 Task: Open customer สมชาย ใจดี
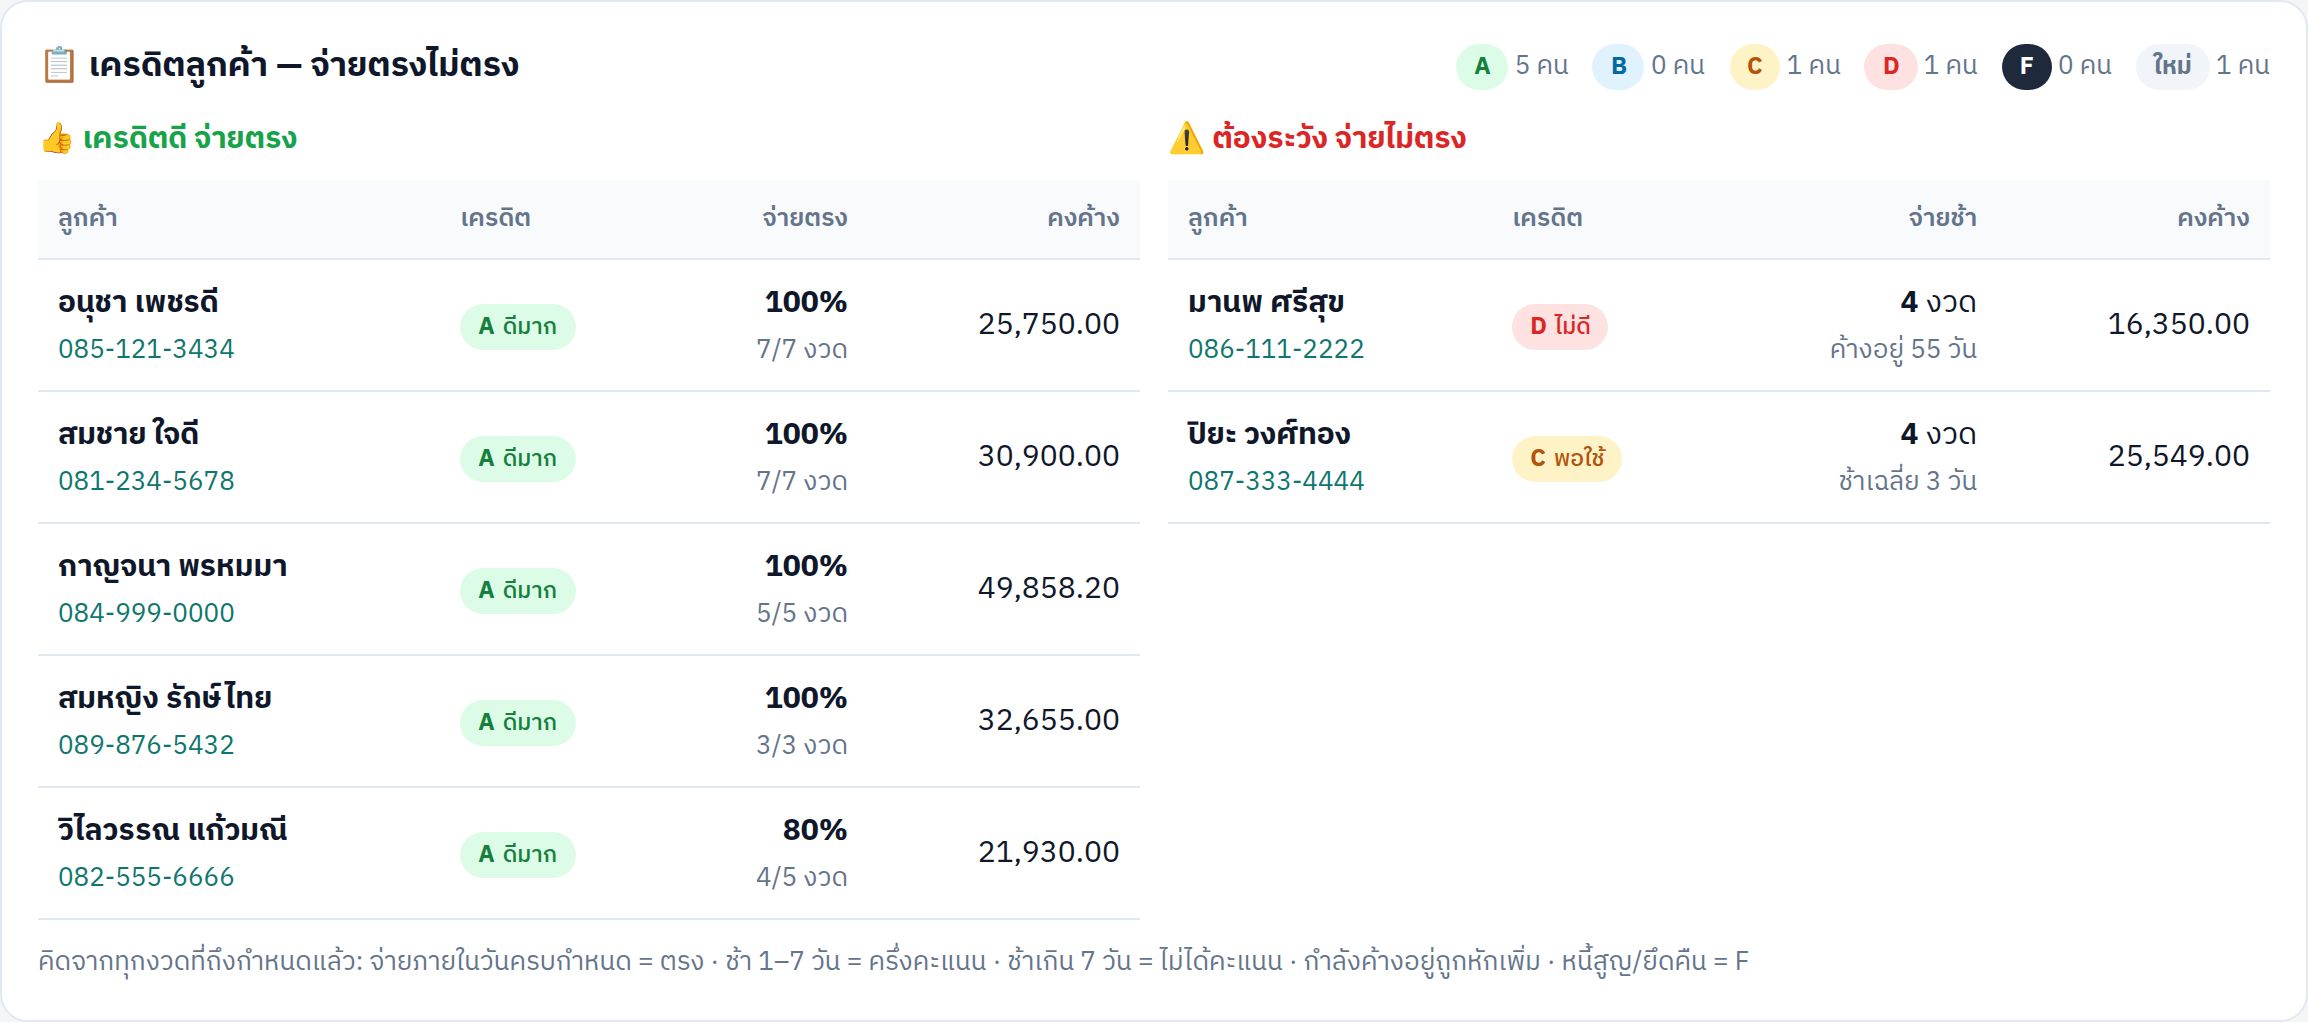point(128,434)
